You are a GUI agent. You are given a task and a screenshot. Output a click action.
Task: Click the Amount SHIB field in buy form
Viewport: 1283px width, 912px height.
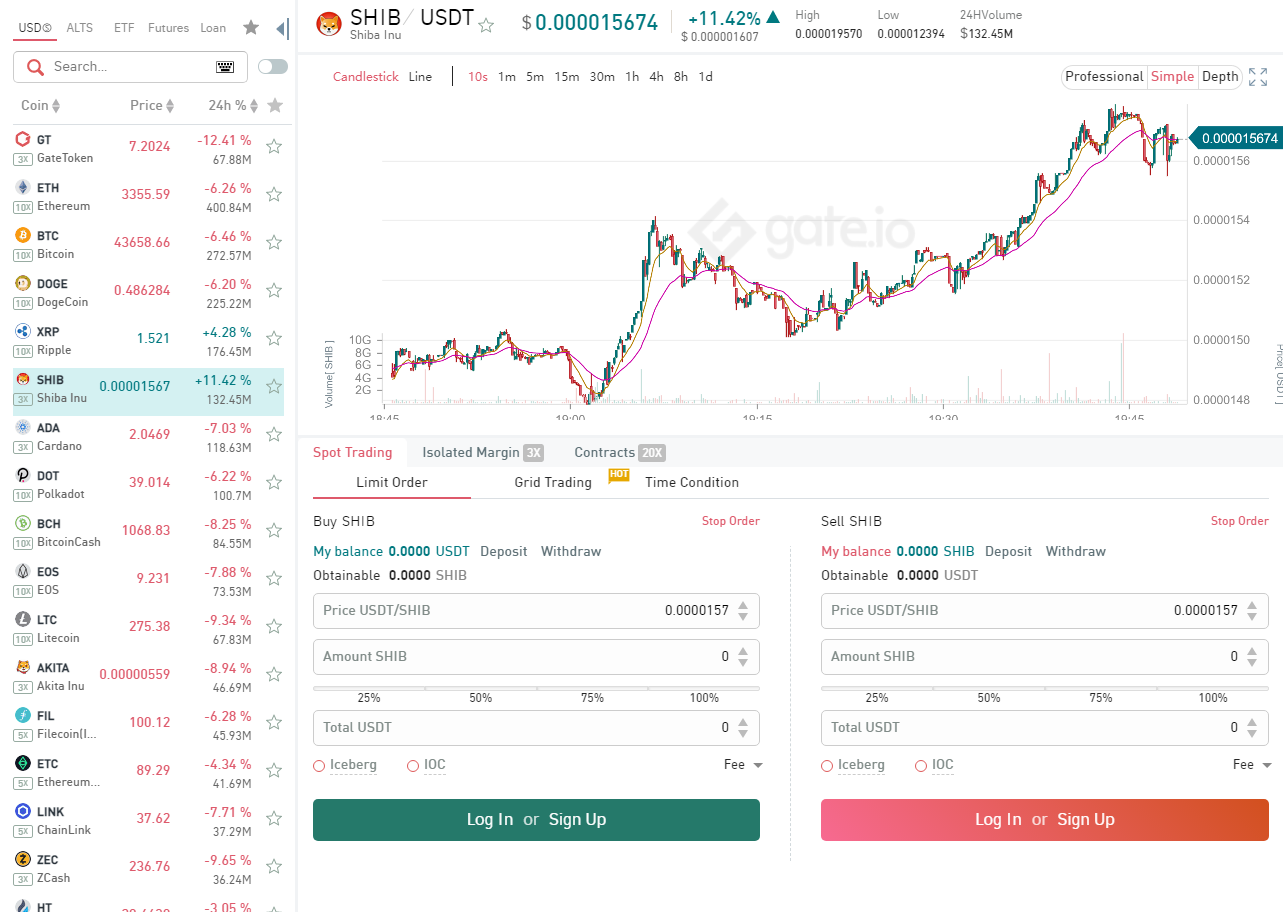pos(520,657)
